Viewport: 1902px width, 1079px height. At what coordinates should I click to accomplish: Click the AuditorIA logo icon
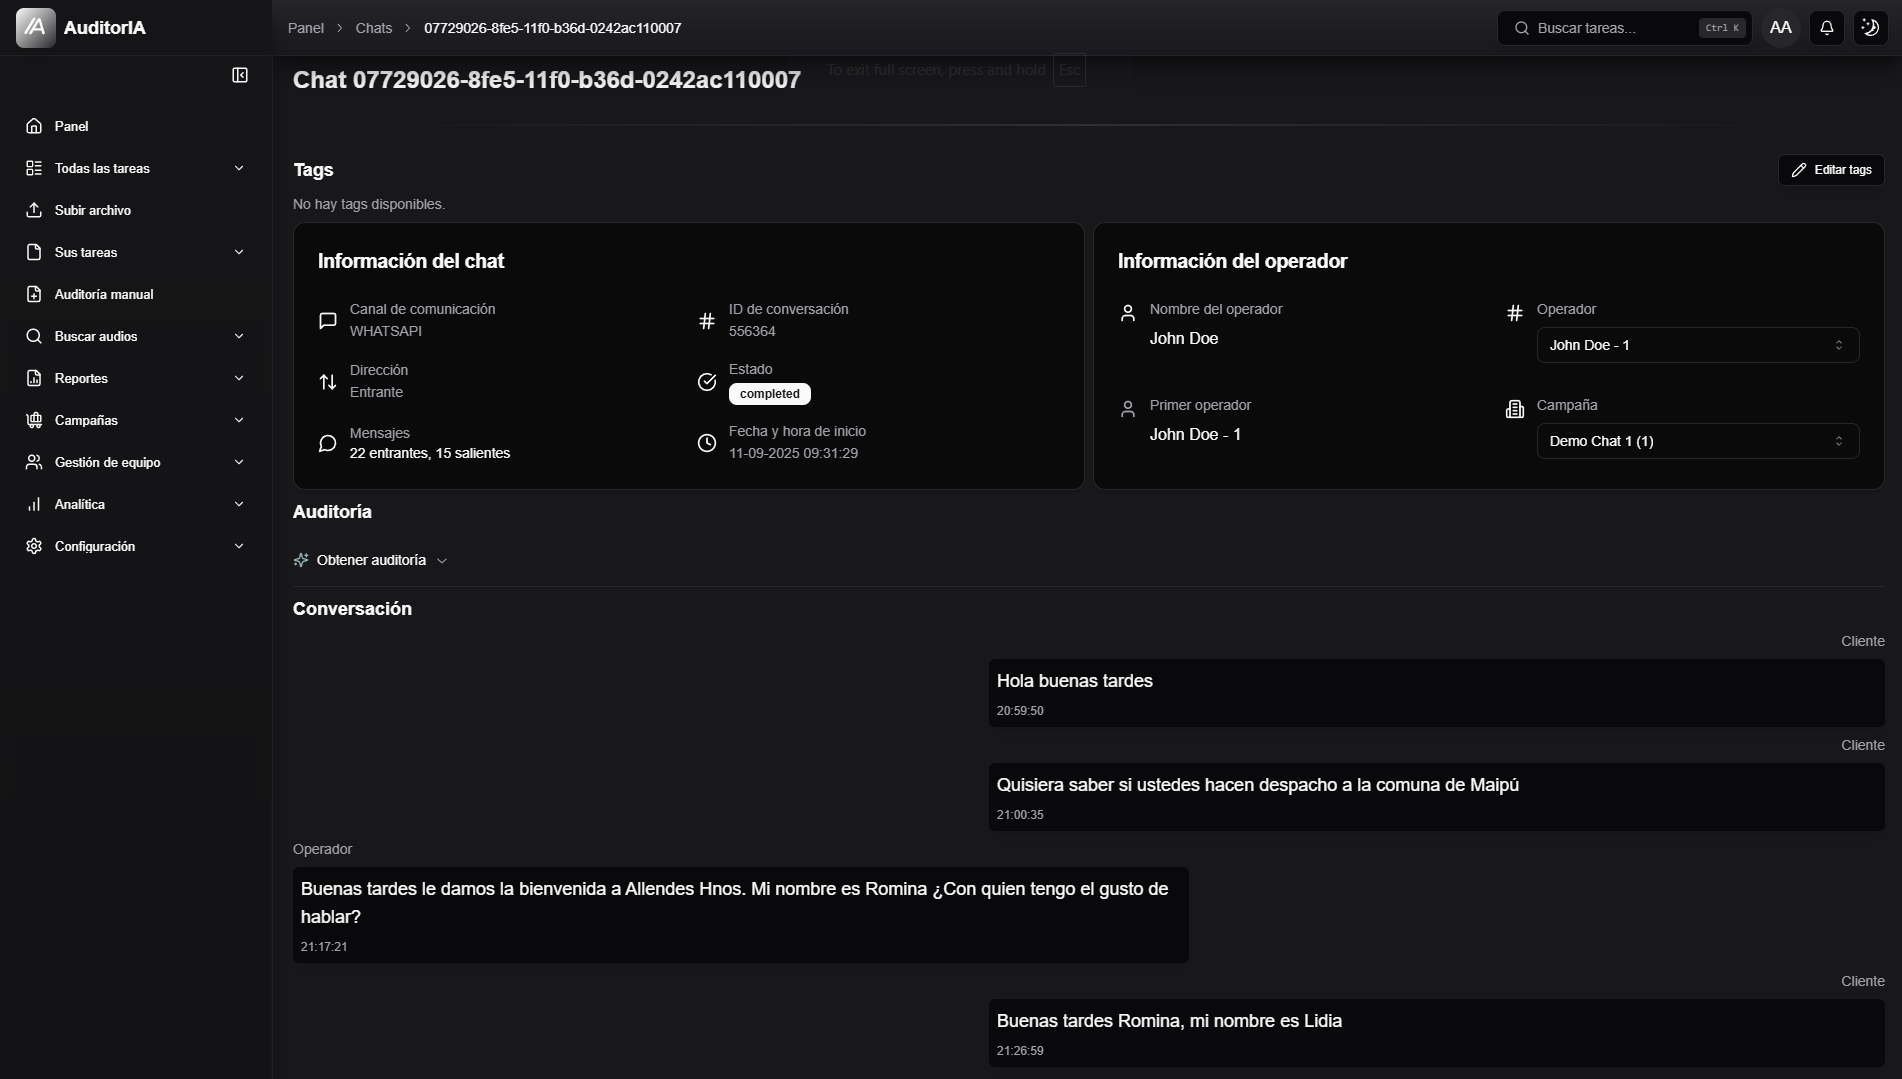36,28
